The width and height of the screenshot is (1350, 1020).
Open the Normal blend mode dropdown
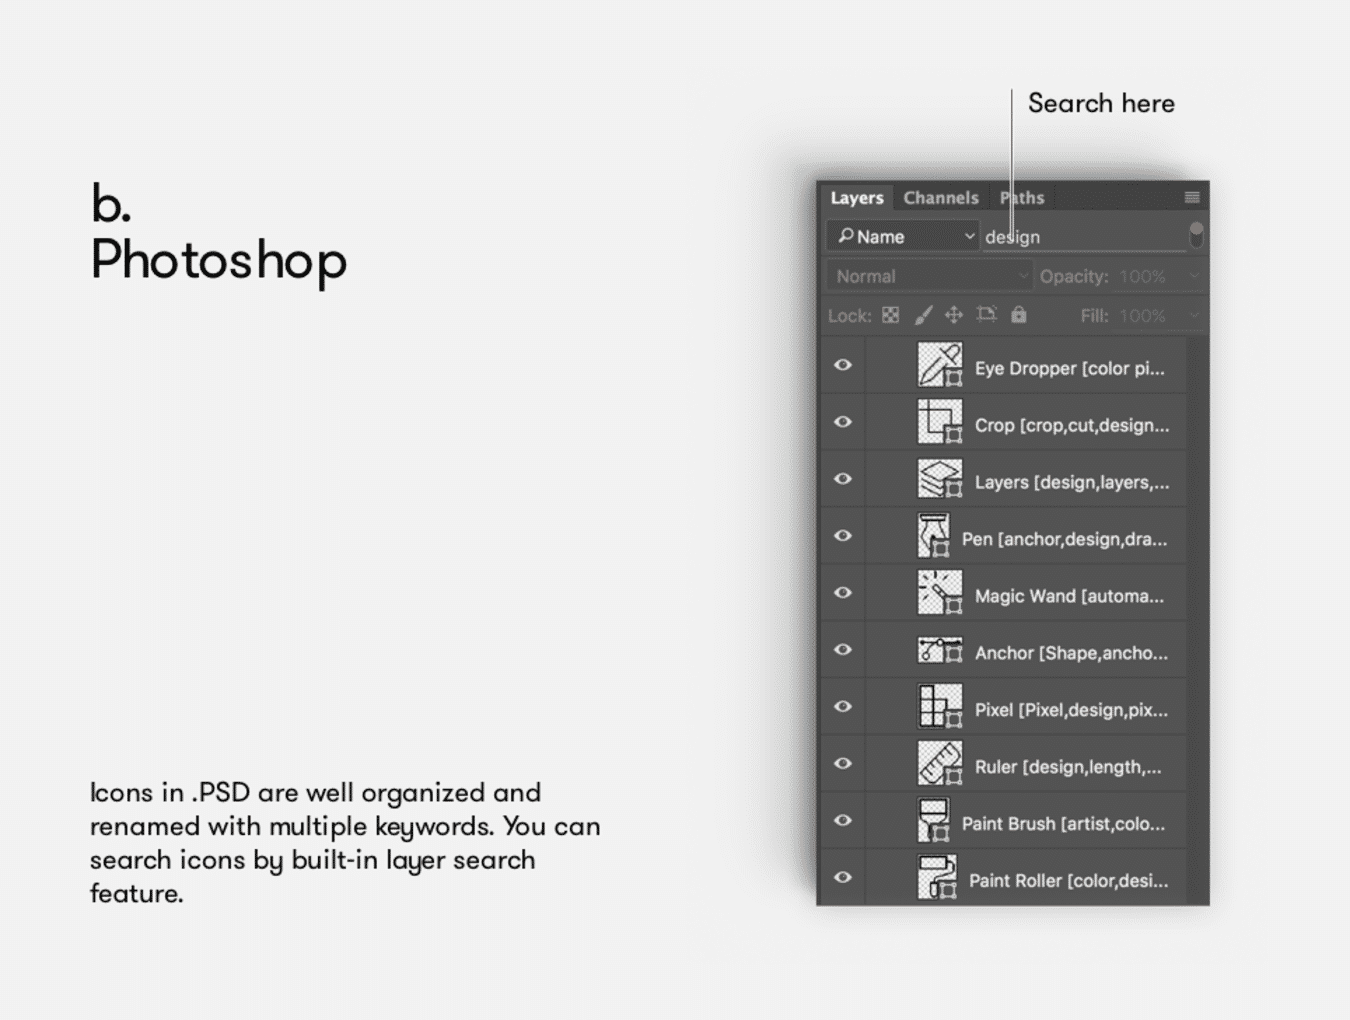coord(929,277)
